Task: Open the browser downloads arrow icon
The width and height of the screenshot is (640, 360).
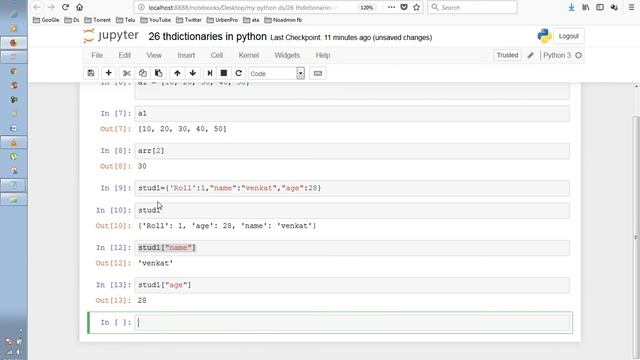Action: tap(571, 7)
